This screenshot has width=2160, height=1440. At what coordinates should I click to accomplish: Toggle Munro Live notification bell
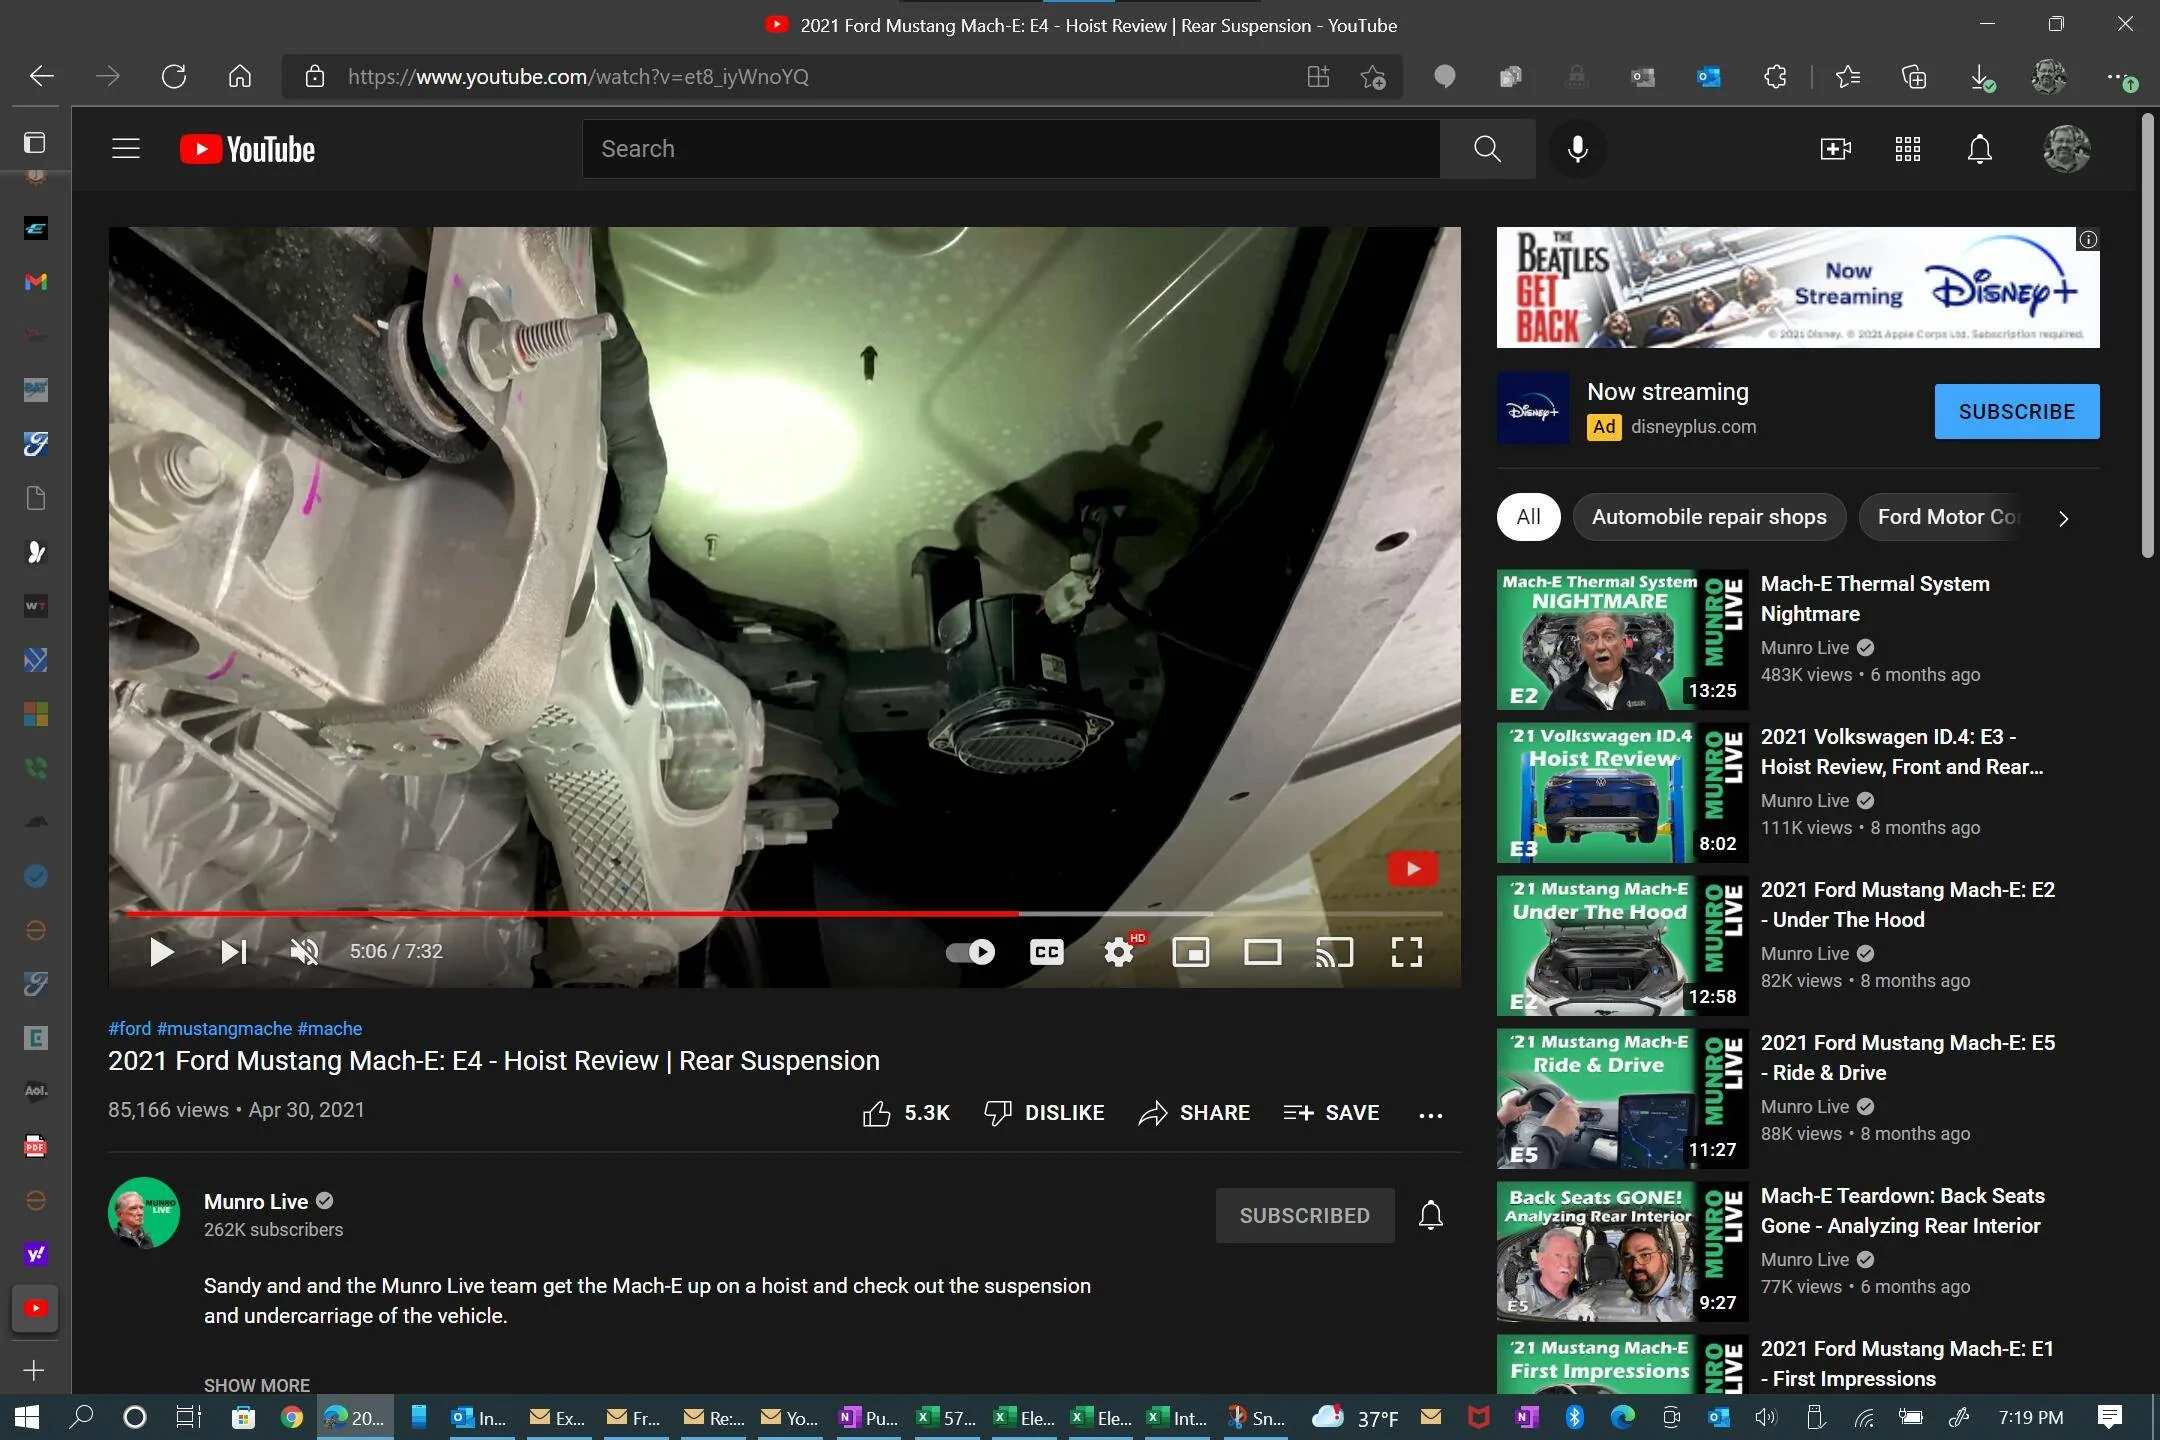coord(1431,1215)
